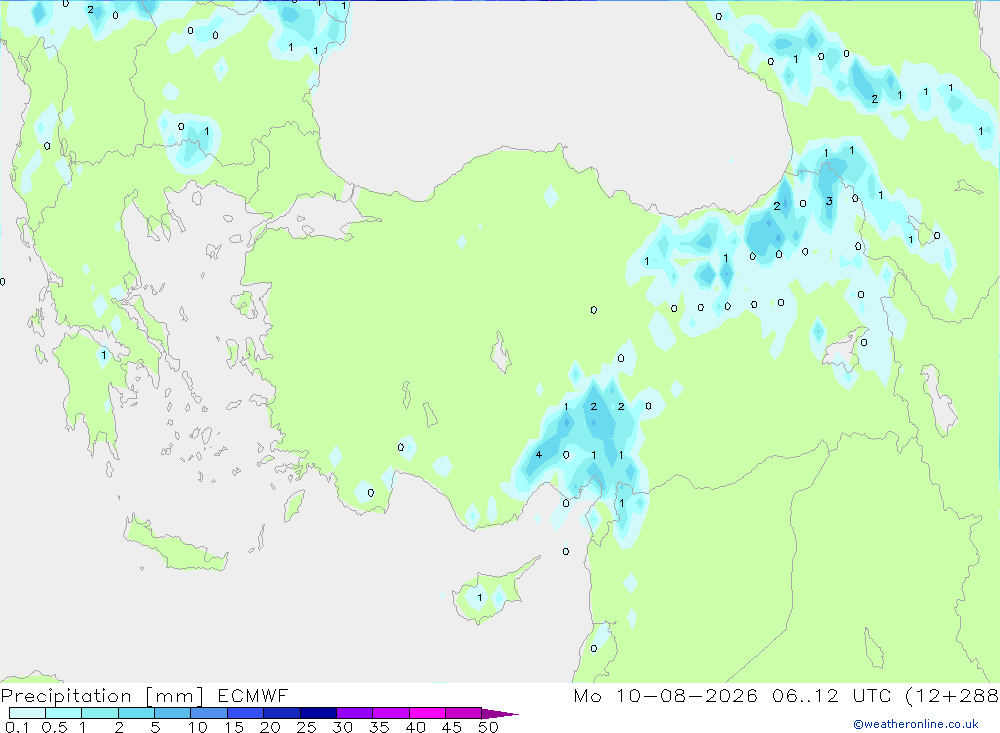Select the 5–10 mm legend color swatch
The width and height of the screenshot is (1000, 733).
173,713
